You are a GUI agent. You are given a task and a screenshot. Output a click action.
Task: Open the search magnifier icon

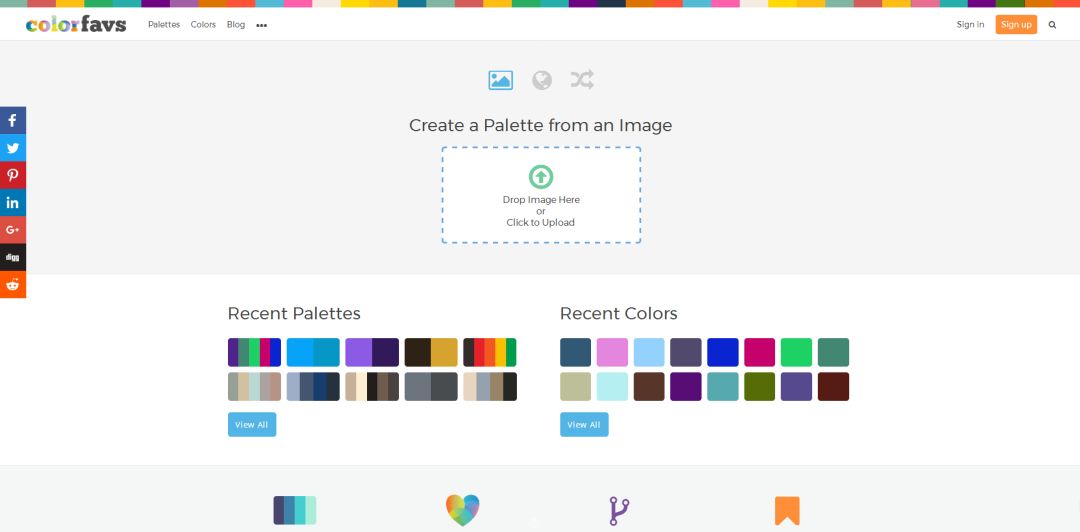click(1052, 25)
